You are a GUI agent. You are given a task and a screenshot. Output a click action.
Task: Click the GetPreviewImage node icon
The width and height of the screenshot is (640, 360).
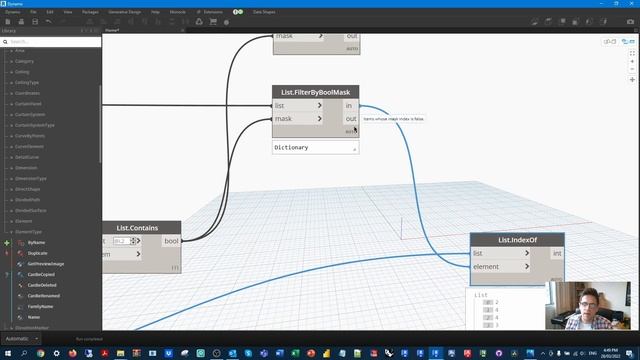point(20,264)
